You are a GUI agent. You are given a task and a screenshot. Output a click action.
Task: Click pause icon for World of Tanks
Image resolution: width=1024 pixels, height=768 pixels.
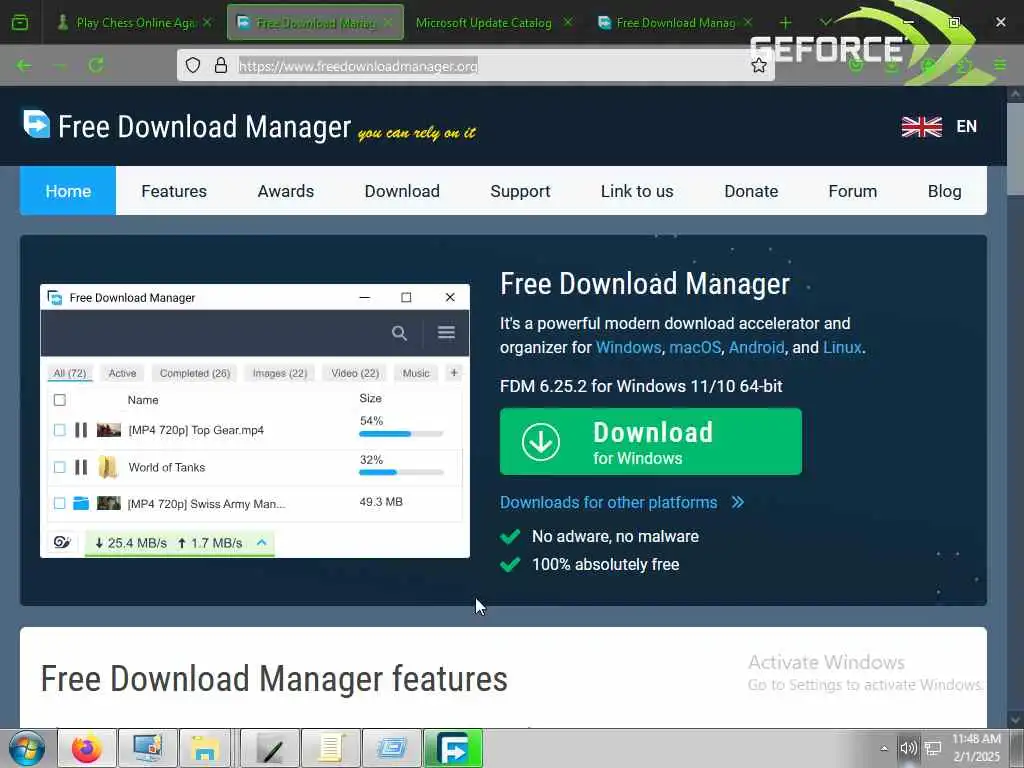(x=80, y=467)
